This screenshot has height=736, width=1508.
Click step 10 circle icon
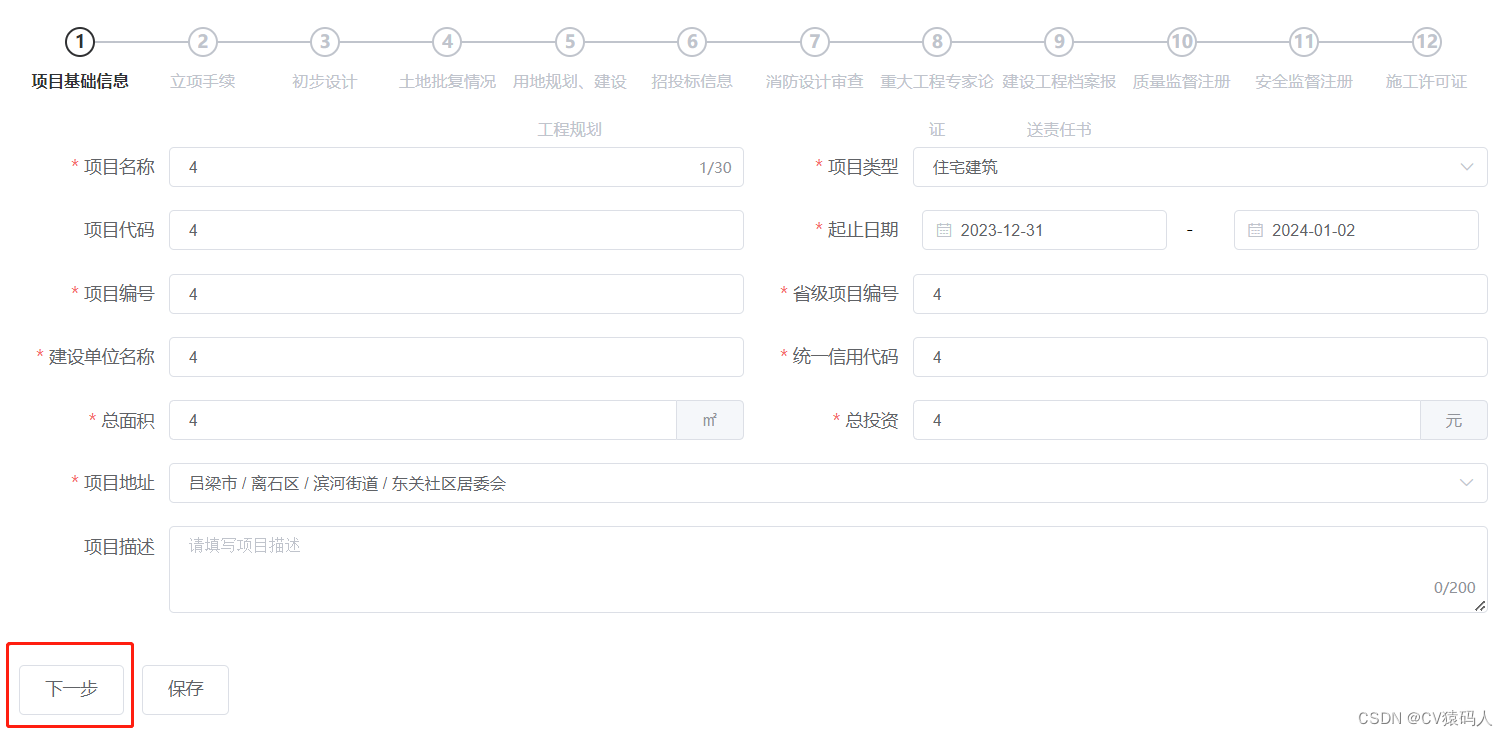(x=1182, y=42)
